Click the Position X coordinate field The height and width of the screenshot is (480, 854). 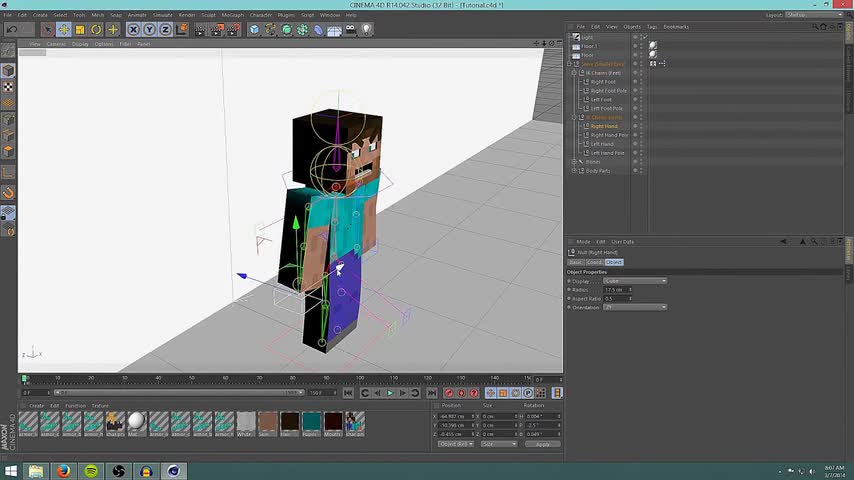coord(455,416)
